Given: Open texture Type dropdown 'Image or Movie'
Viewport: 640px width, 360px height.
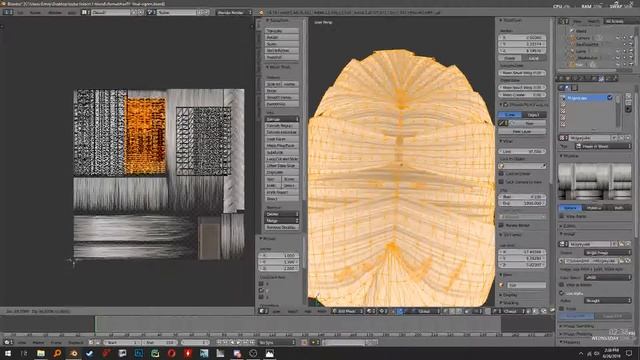Looking at the screenshot, I should (x=603, y=146).
